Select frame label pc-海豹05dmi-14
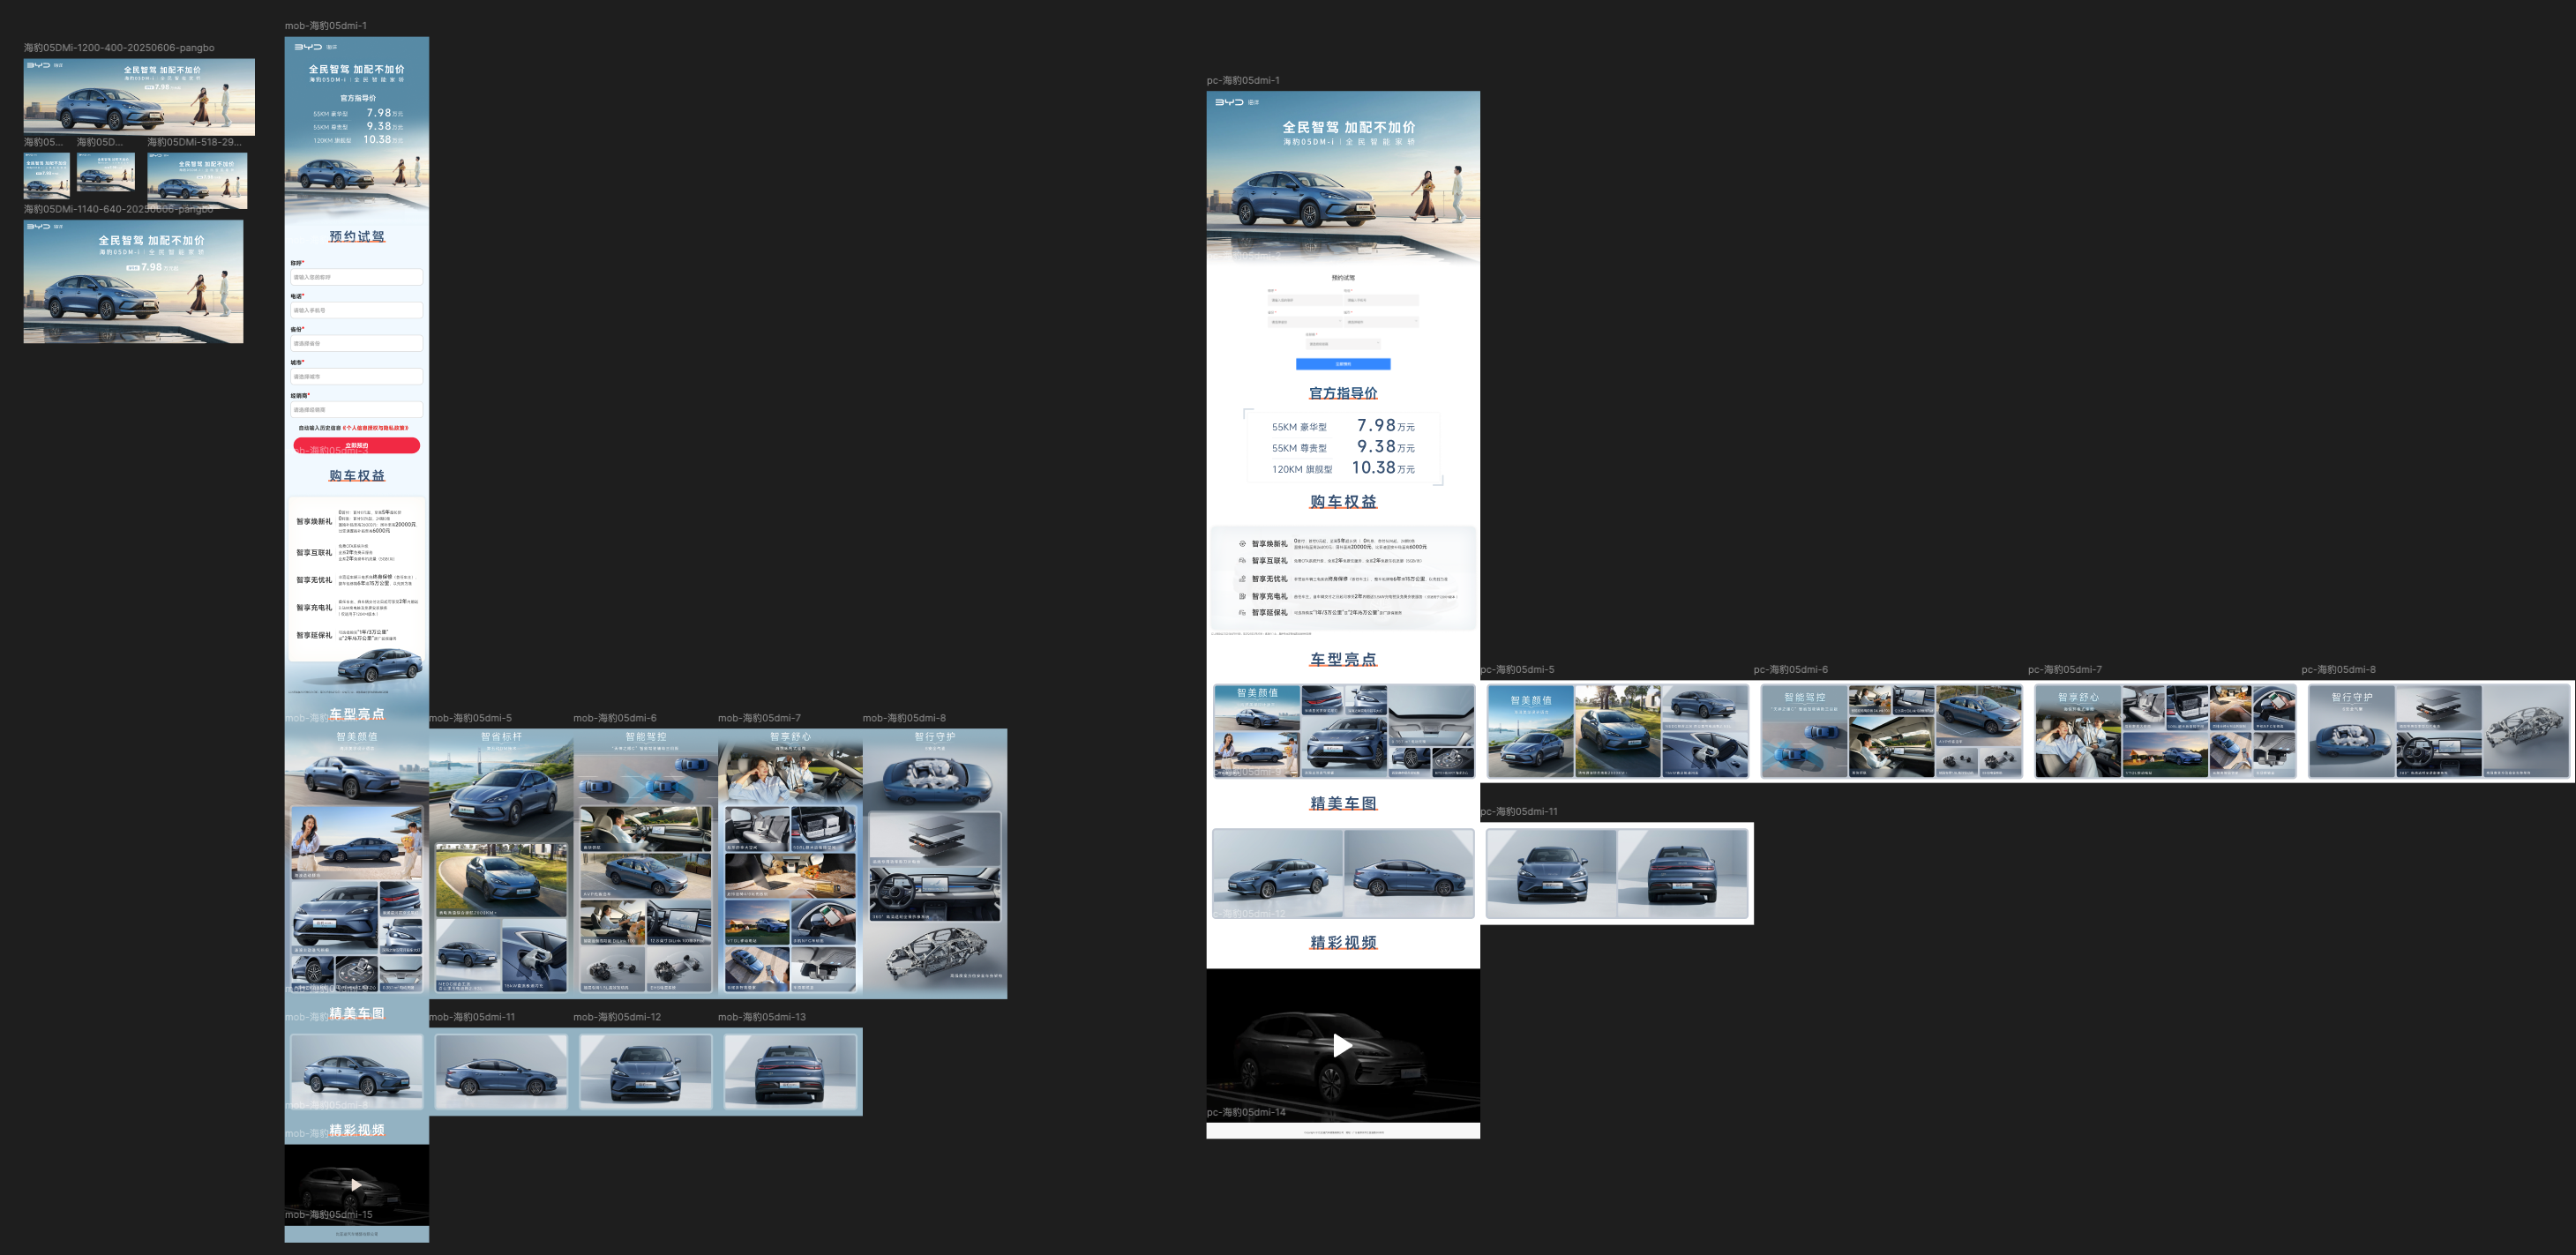 coord(1246,1112)
